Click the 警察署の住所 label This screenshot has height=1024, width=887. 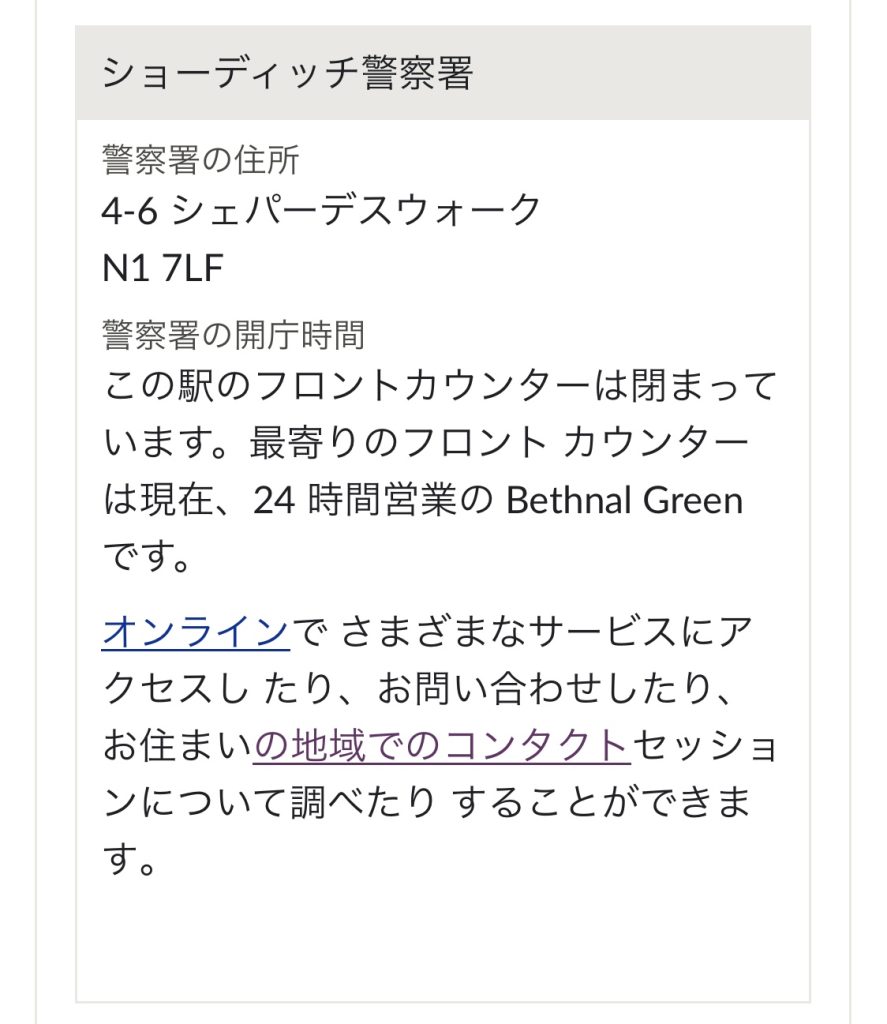pos(201,160)
